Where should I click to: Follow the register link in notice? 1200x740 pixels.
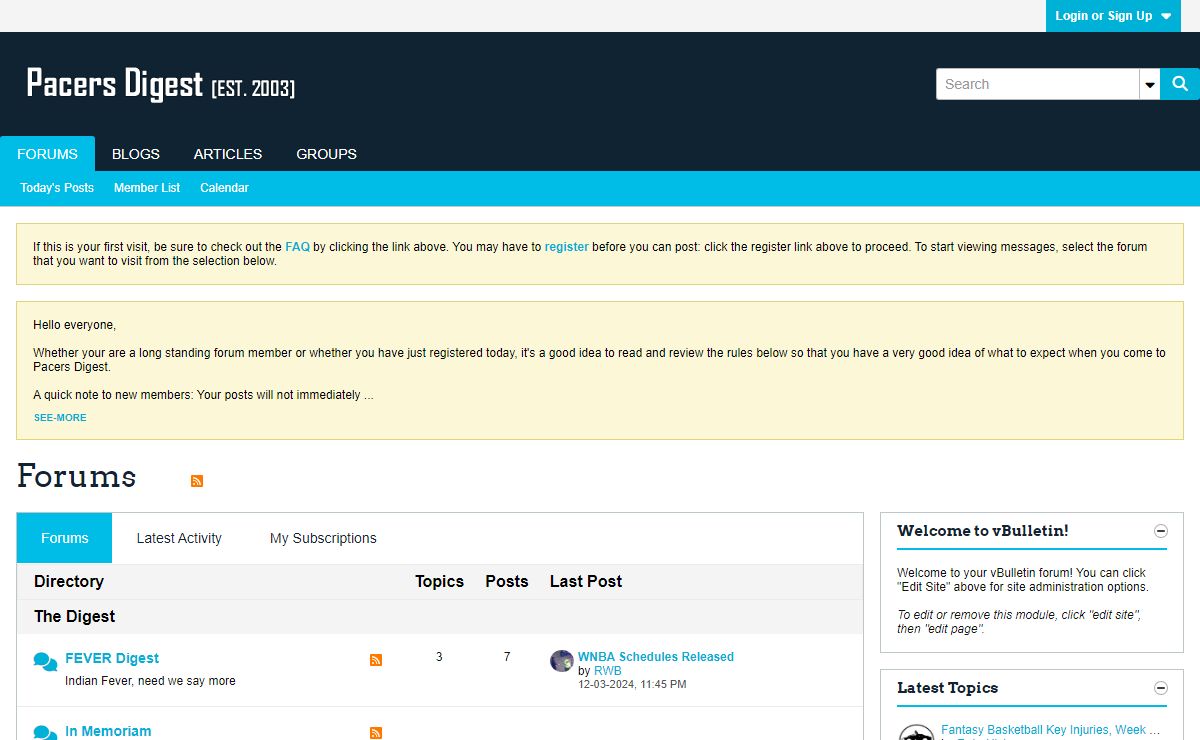(566, 247)
